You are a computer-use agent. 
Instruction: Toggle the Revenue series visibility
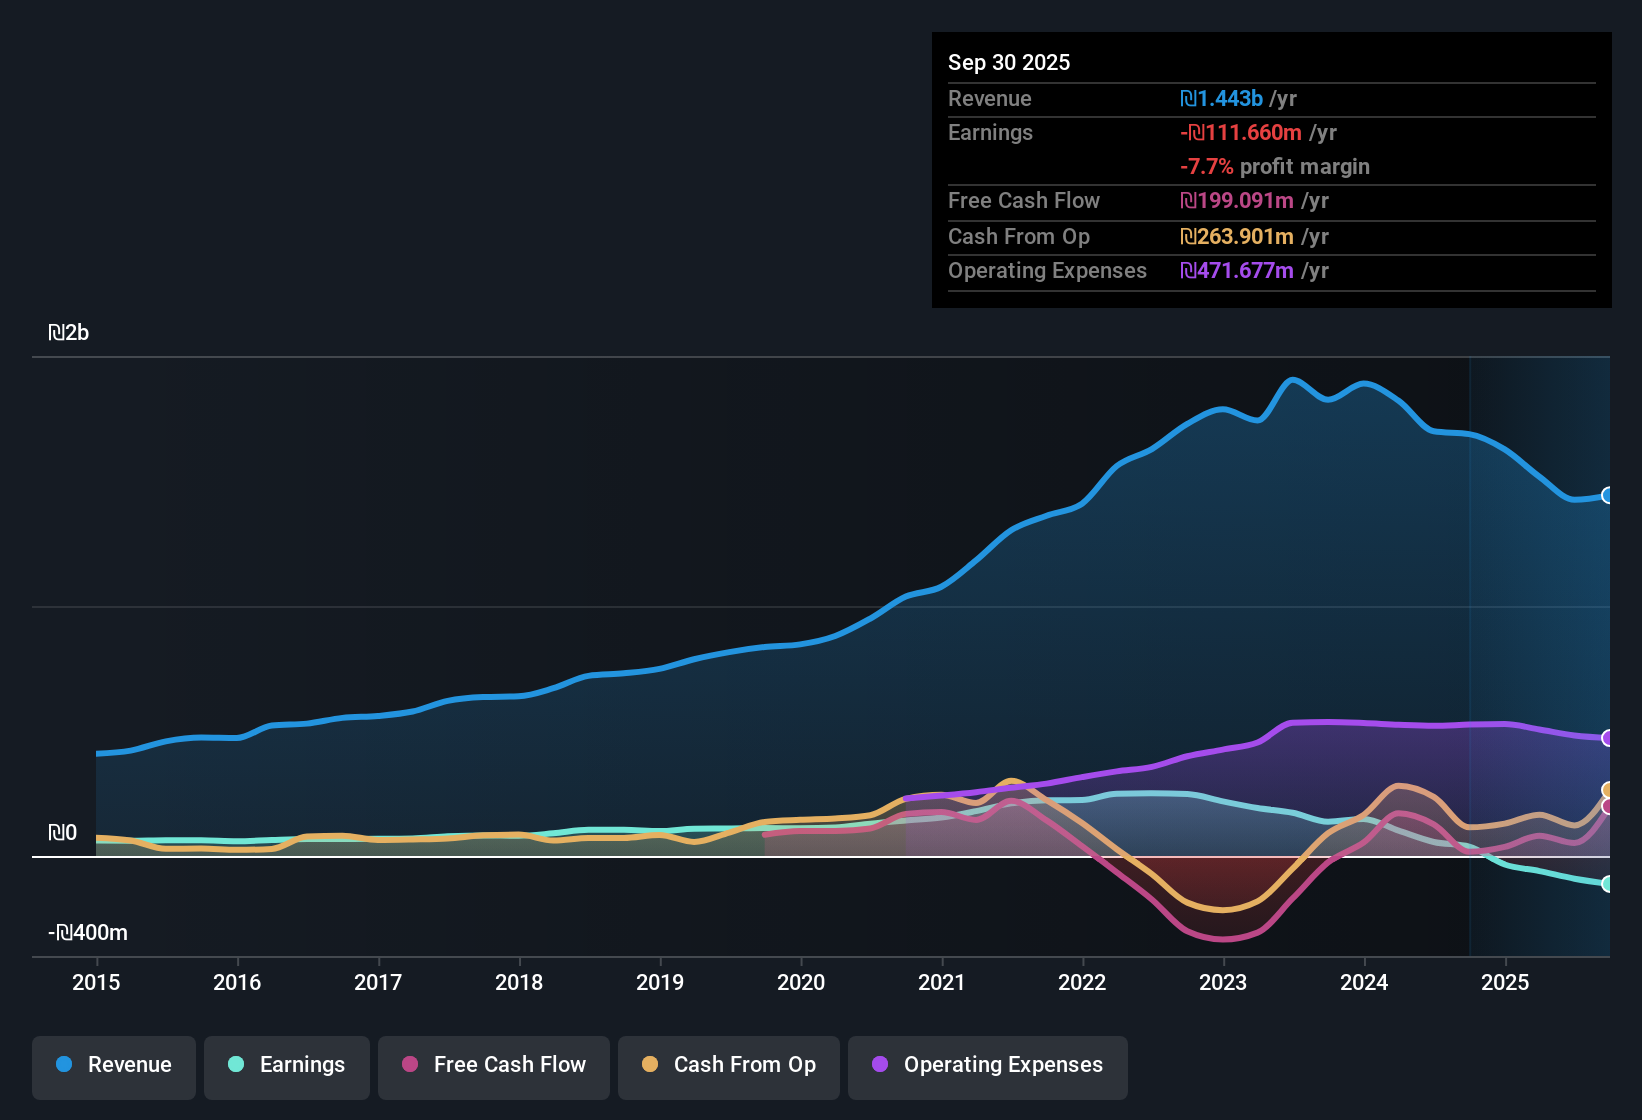click(113, 1065)
